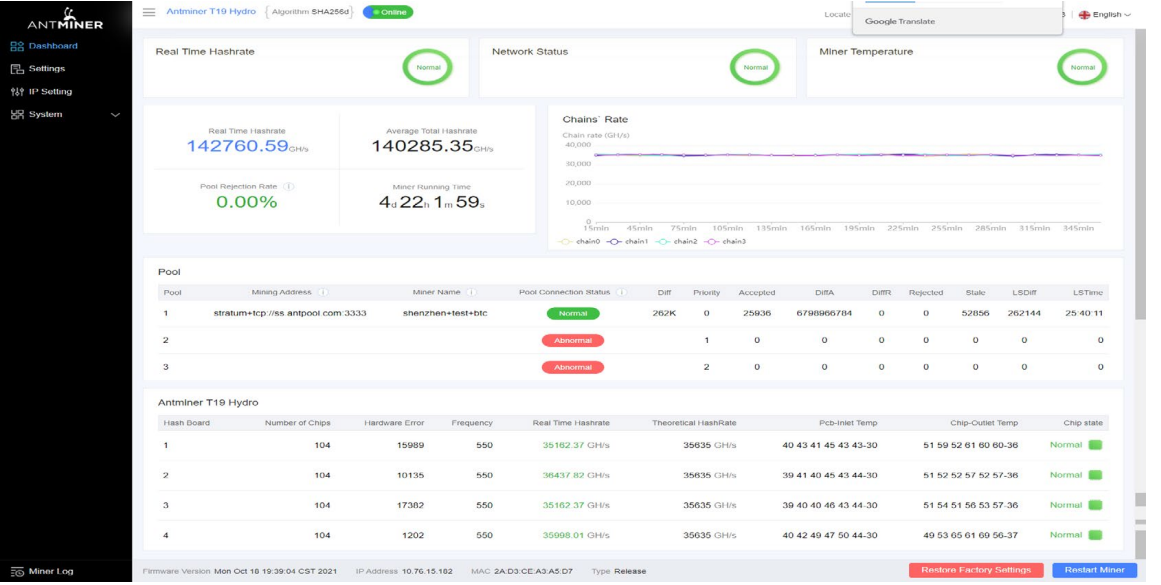The image size is (1161, 585).
Task: Expand the System submenu chevron
Action: click(115, 116)
